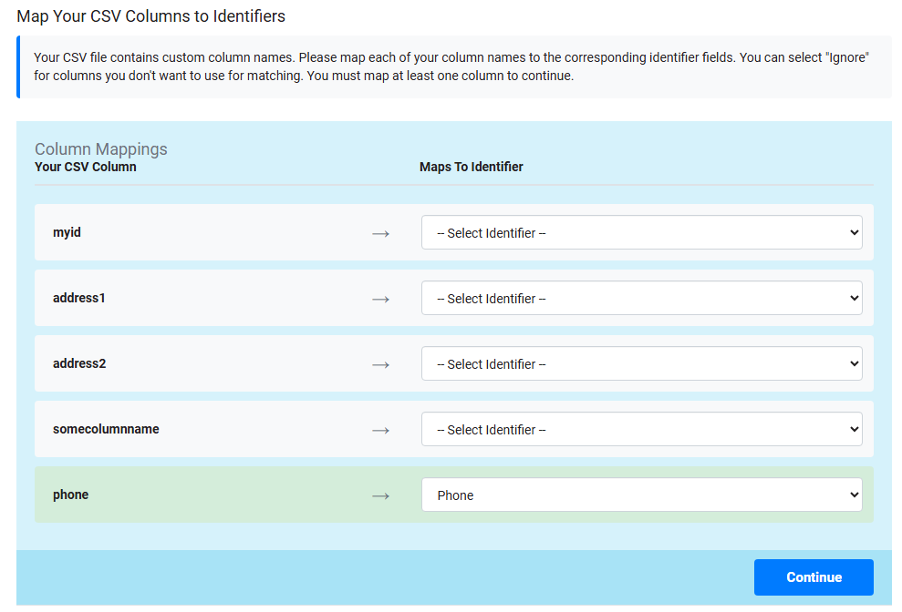Click the Column Mappings heading
The image size is (902, 612).
(x=101, y=149)
